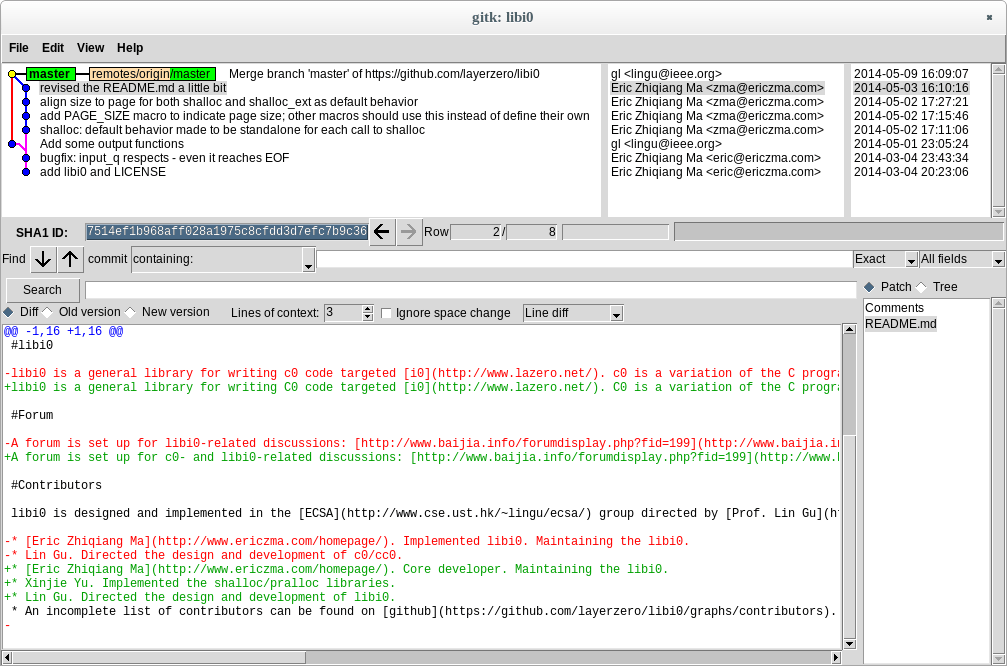Screen dimensions: 1007x666
Task: Click graph node for 'revised the README.md' commit
Action: tap(26, 88)
